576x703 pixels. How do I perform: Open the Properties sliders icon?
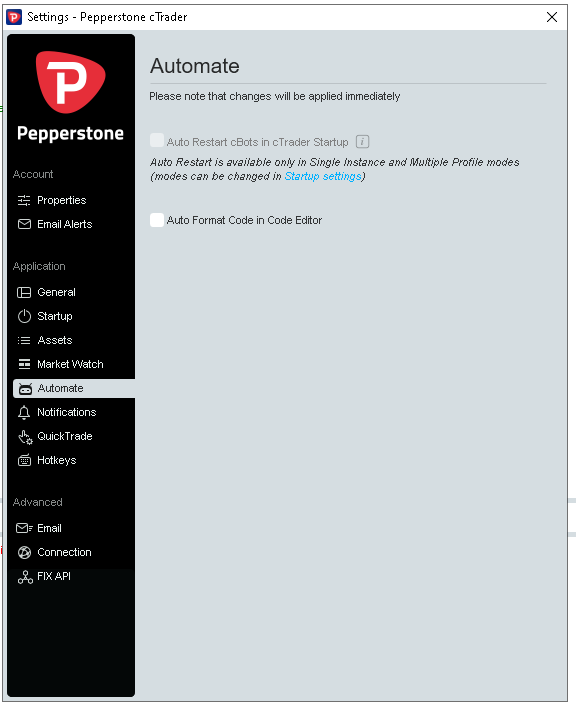[24, 200]
